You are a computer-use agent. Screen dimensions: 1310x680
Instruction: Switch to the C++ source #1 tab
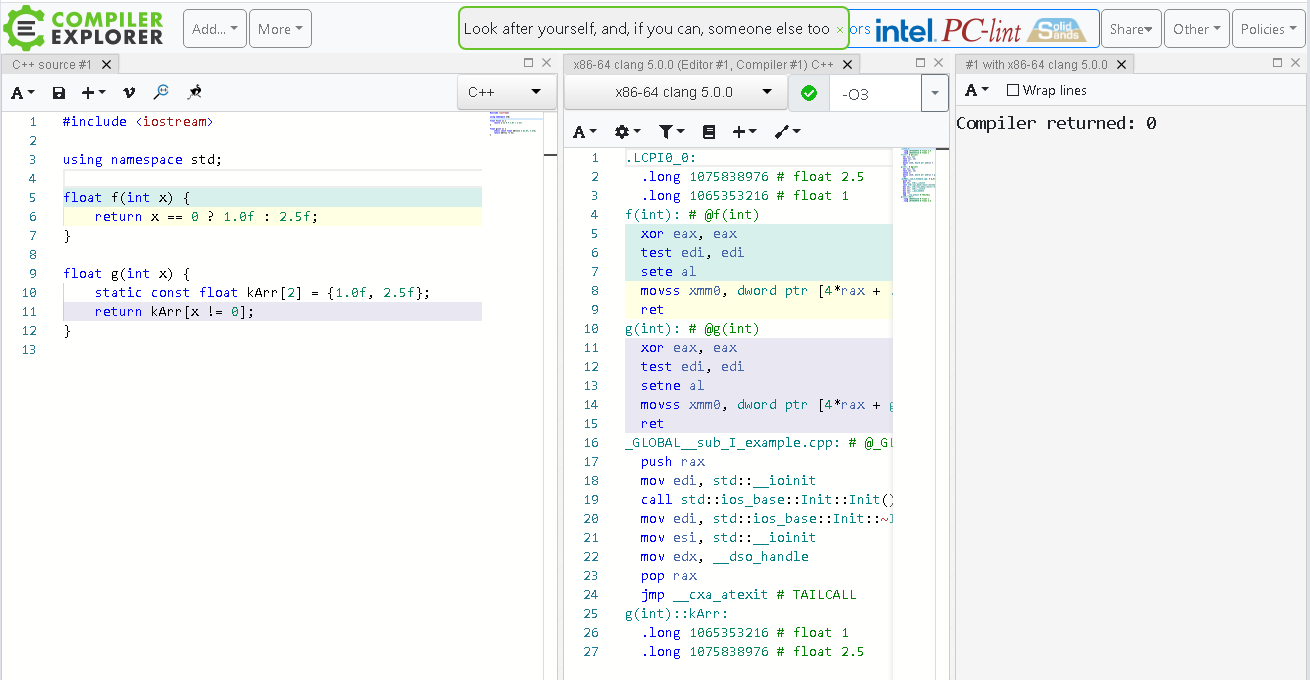pyautogui.click(x=52, y=63)
